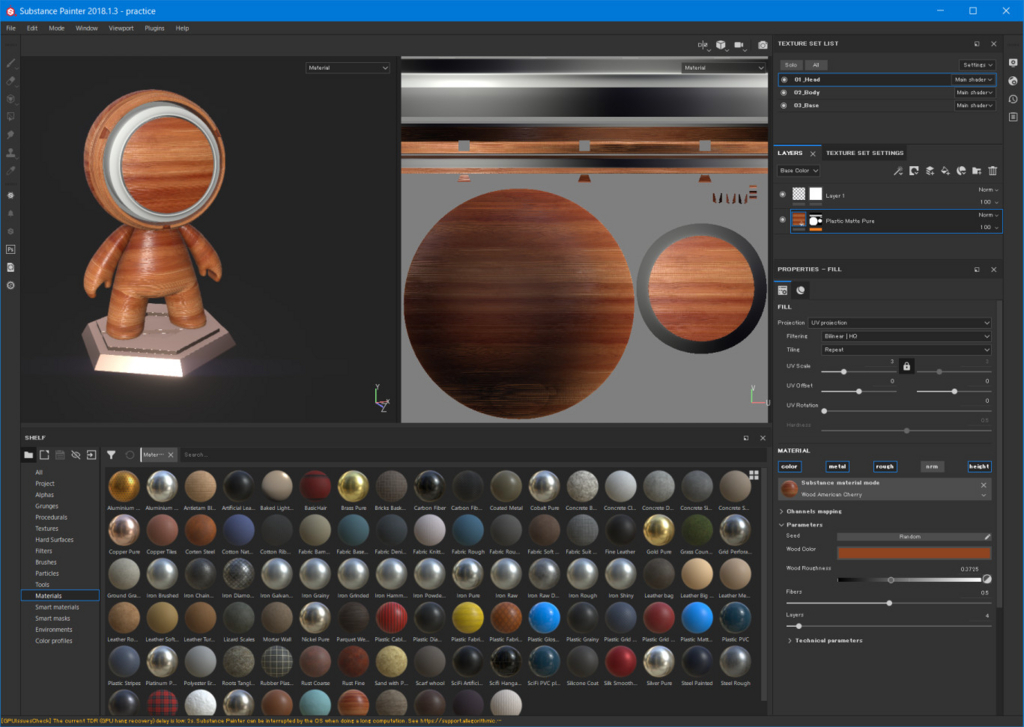Click the All button in Texture Set List
1024x727 pixels.
(x=816, y=65)
